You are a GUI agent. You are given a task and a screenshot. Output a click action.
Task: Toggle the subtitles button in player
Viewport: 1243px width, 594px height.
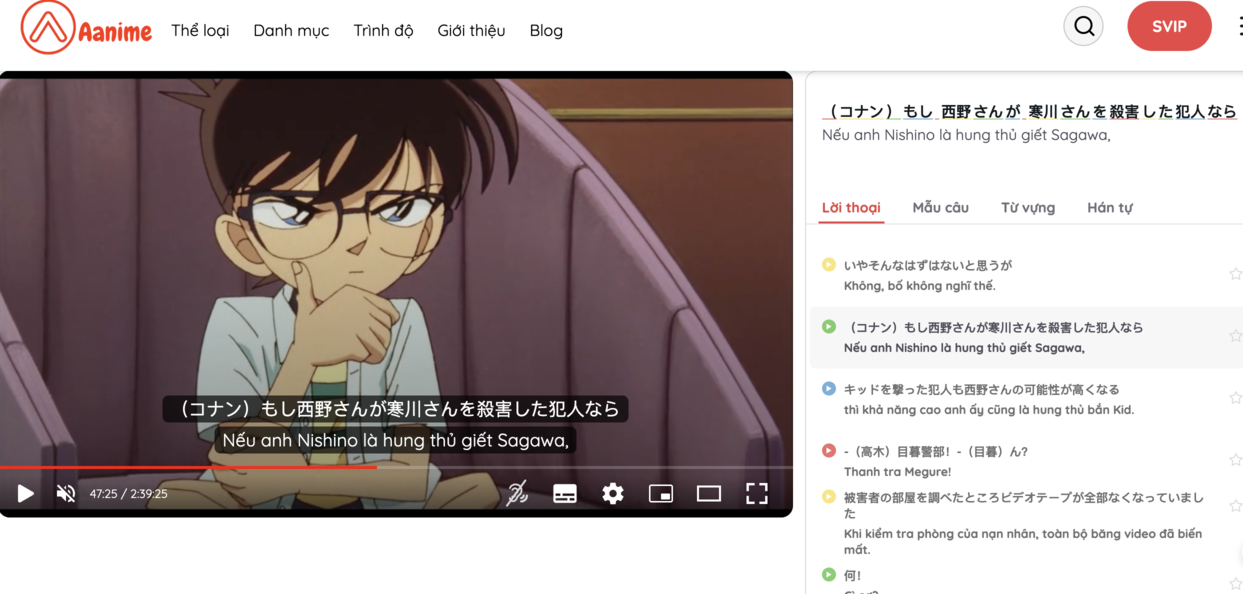click(x=565, y=493)
